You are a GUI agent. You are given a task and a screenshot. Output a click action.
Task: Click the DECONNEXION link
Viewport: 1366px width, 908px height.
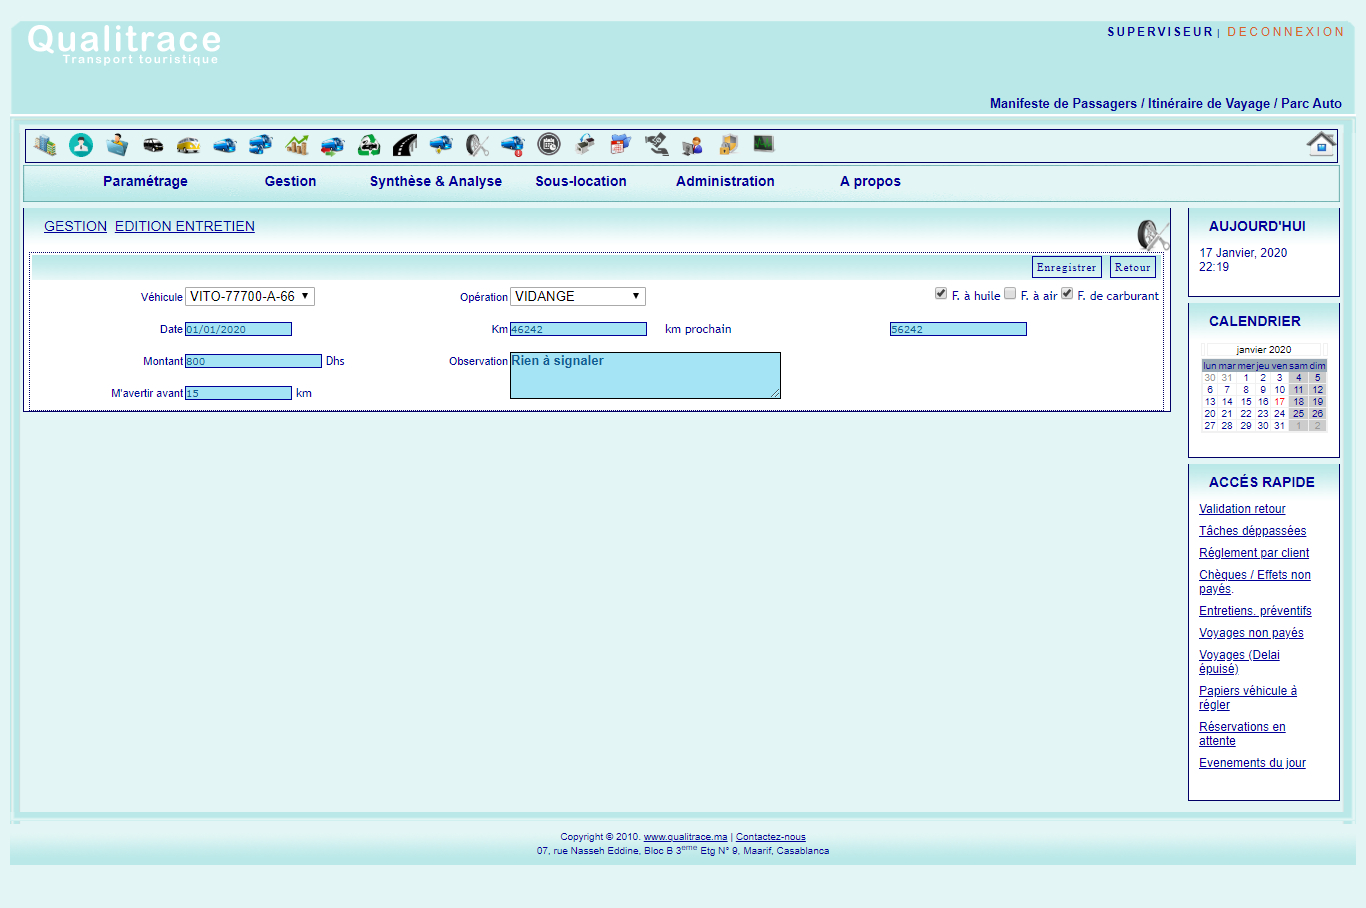coord(1285,32)
